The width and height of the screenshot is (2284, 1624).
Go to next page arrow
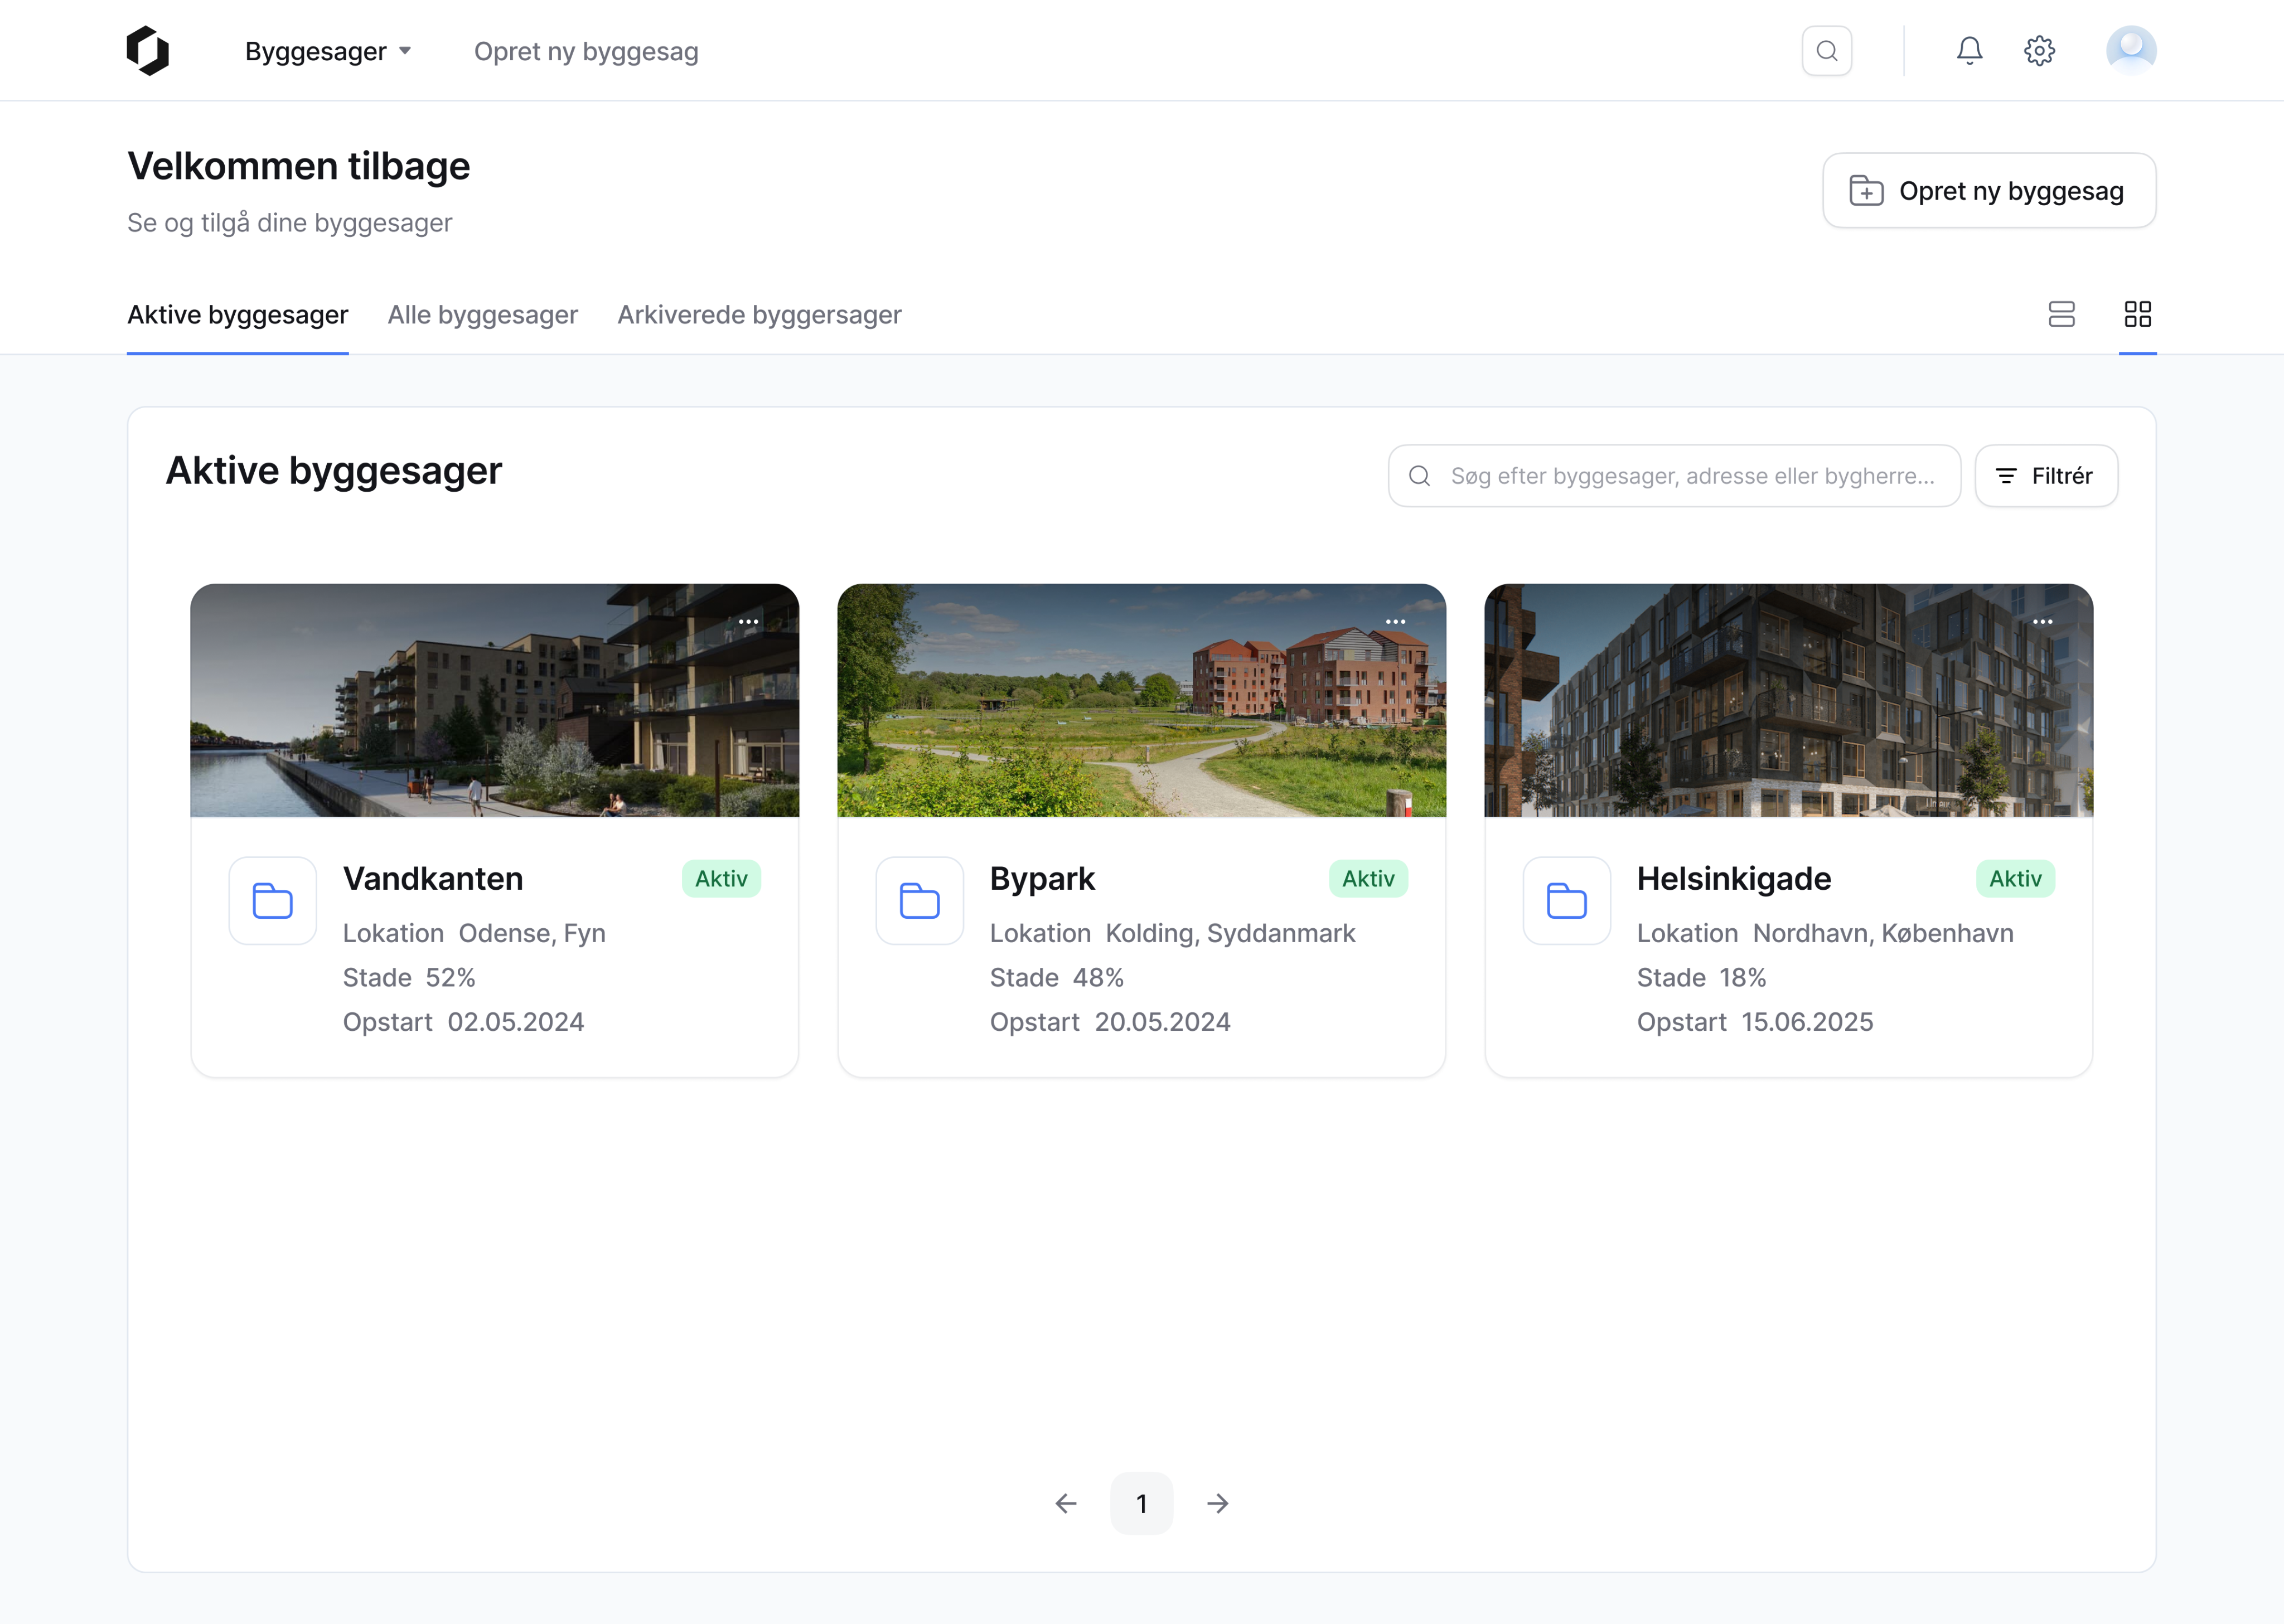[1217, 1503]
